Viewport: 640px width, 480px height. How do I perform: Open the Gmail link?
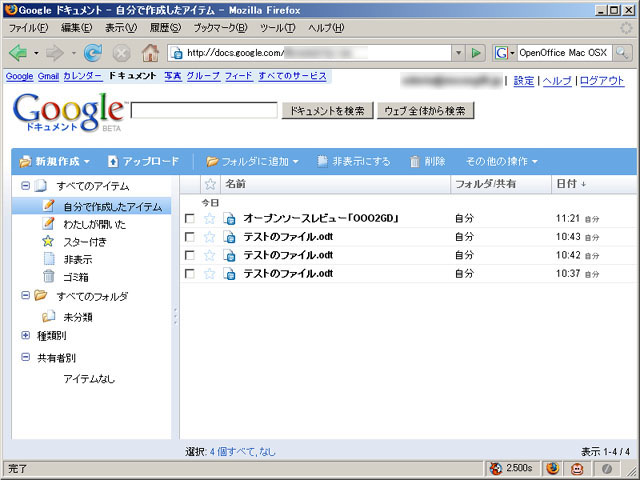coord(48,76)
